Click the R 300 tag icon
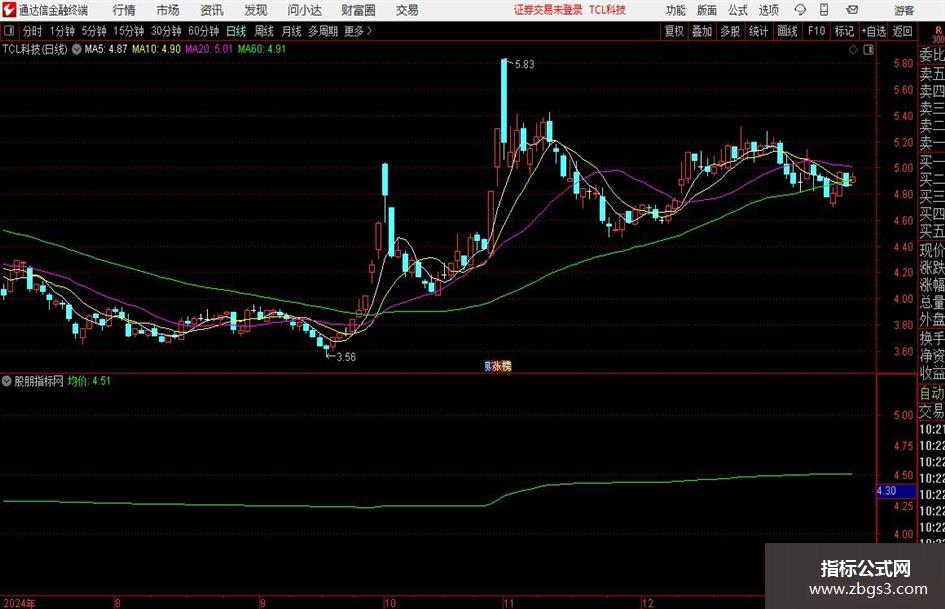 938,34
